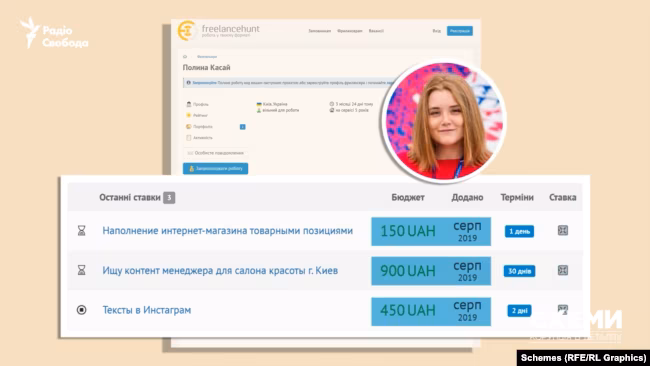Click the Ukraine flag icon near Київ
650x366 pixels.
coord(259,104)
